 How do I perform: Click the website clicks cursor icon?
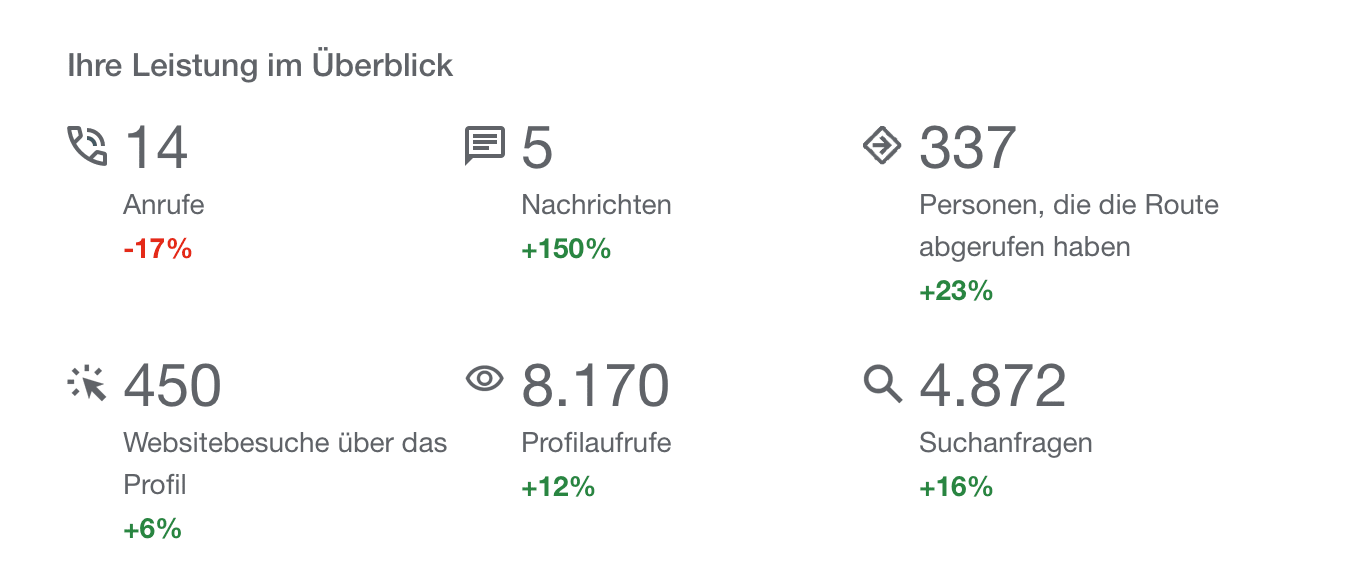pos(87,382)
